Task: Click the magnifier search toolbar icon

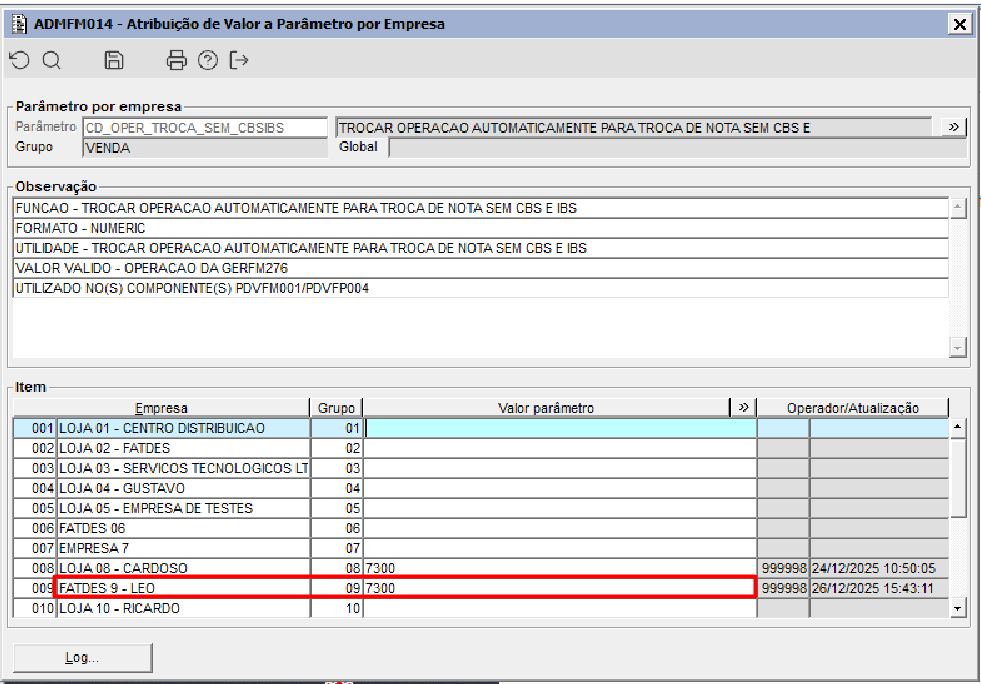Action: [x=51, y=60]
